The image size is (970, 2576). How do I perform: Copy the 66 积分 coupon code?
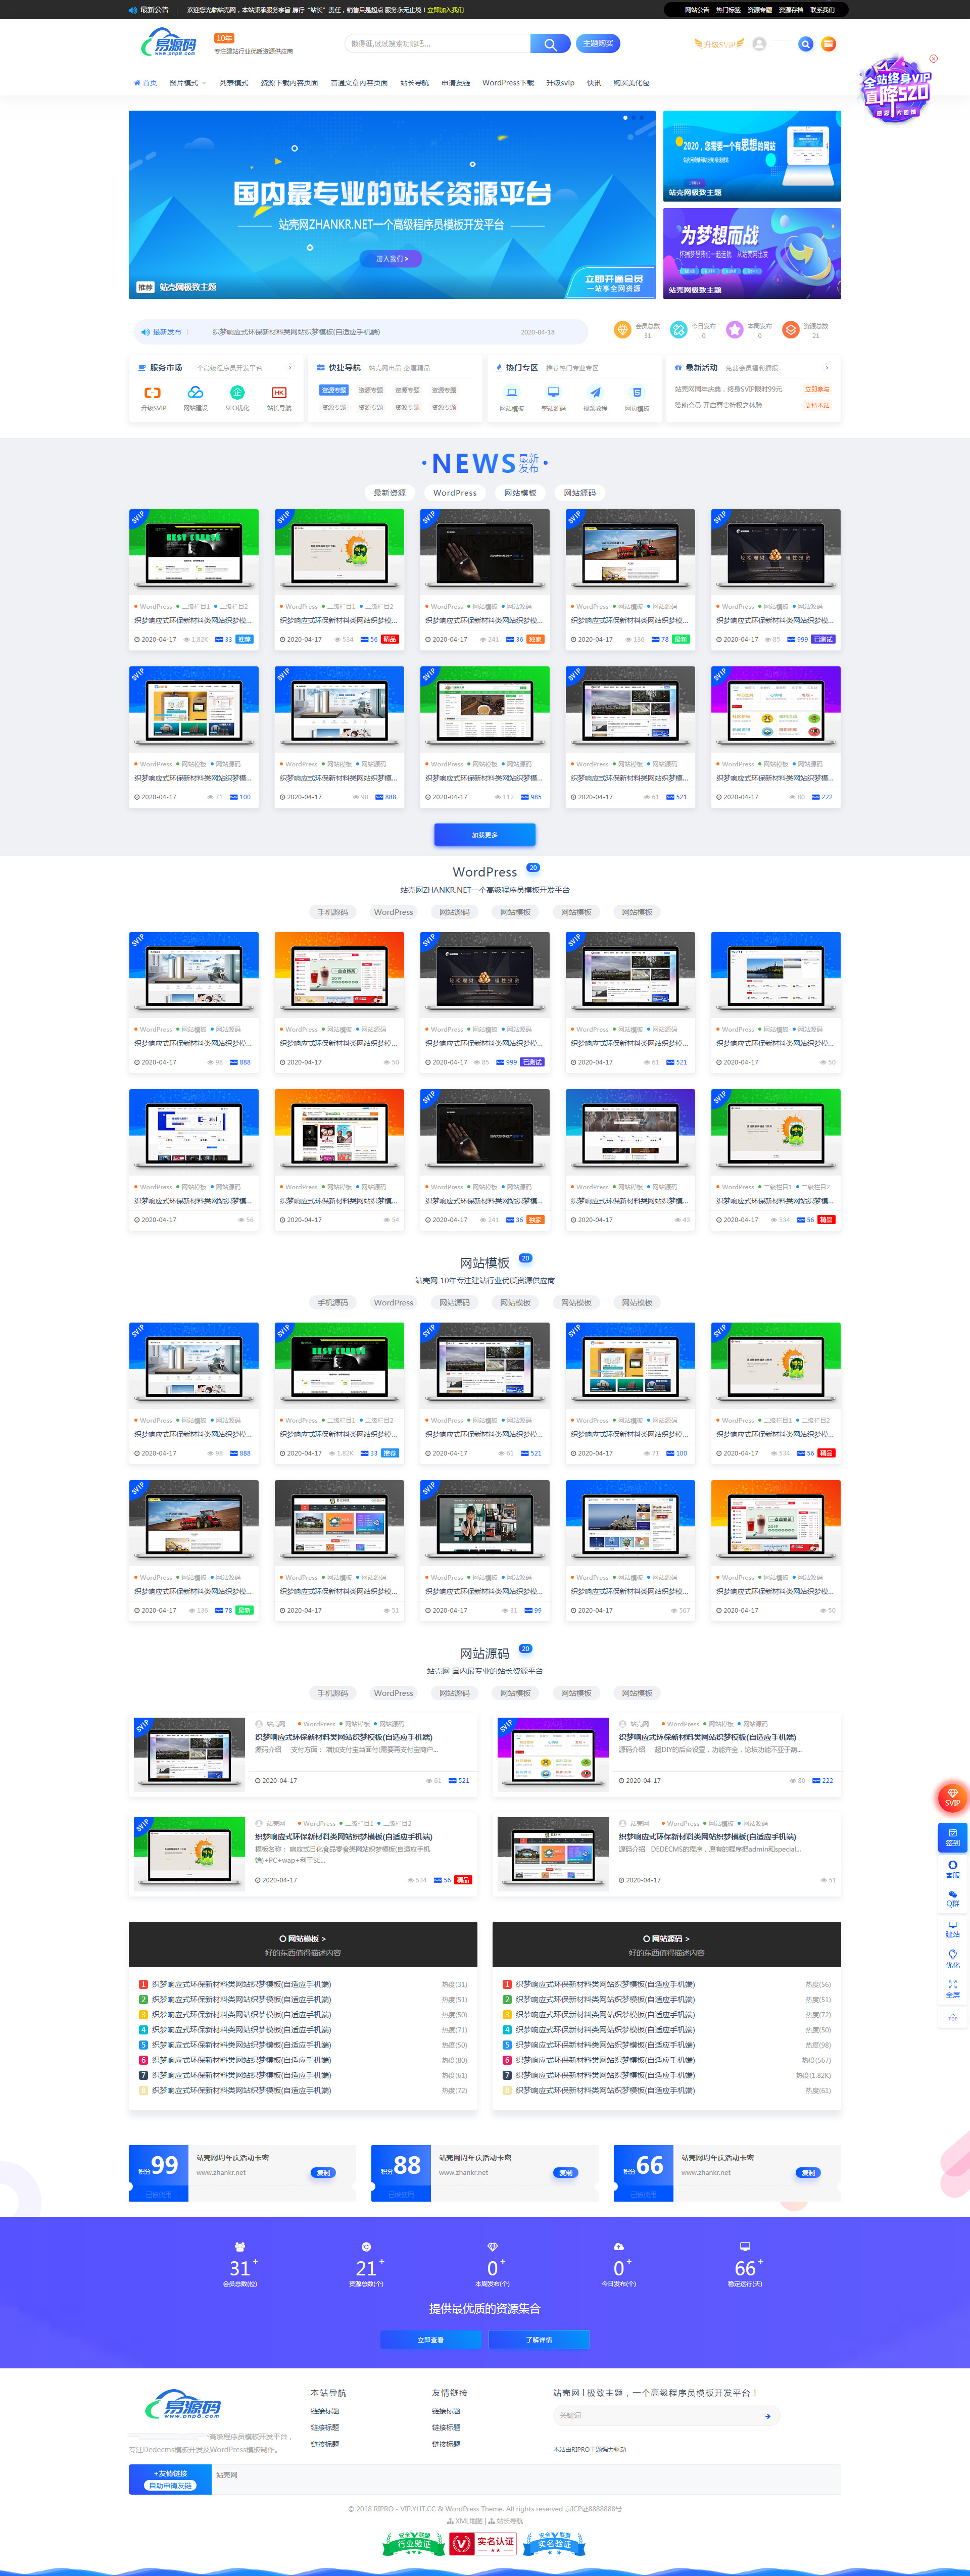click(808, 2173)
